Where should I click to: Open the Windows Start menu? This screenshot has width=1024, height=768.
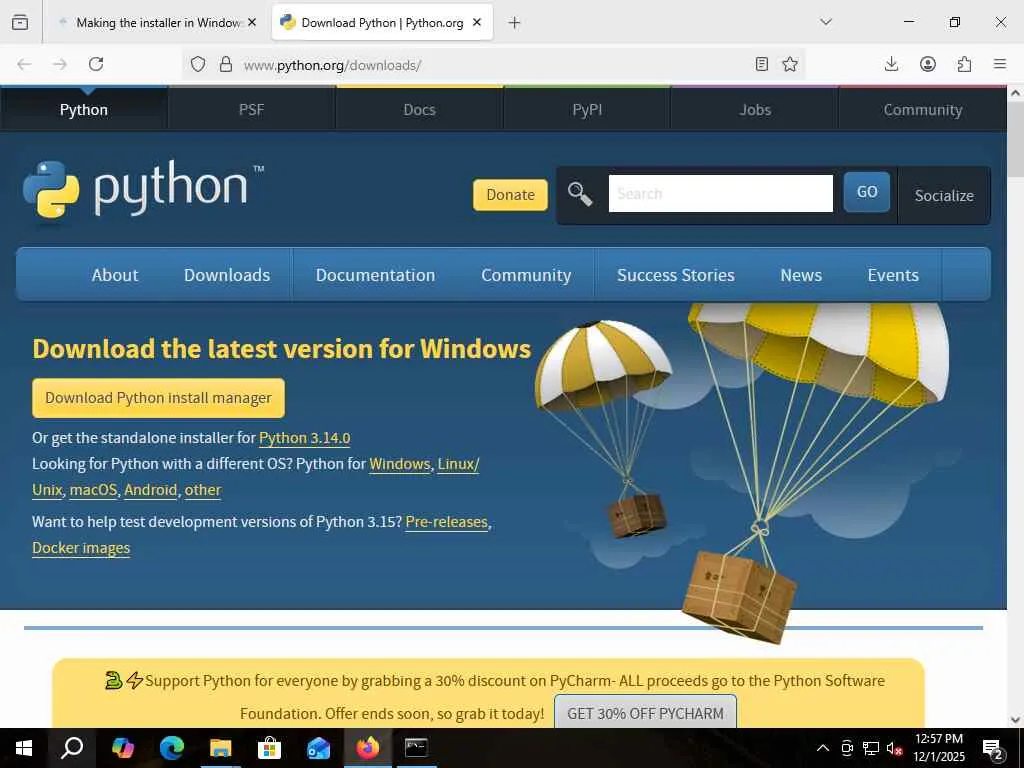(x=24, y=748)
